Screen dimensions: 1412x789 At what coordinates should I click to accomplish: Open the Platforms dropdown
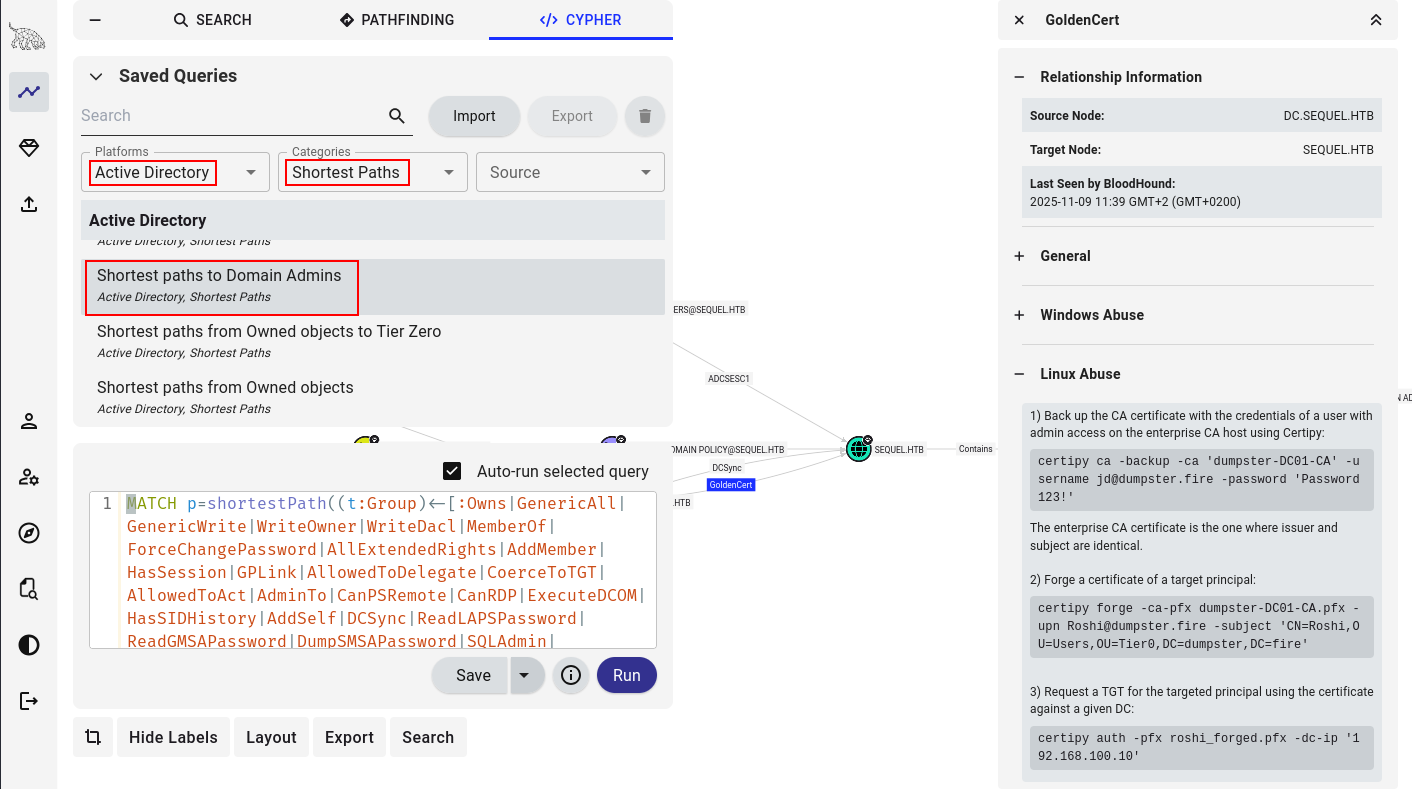click(175, 172)
